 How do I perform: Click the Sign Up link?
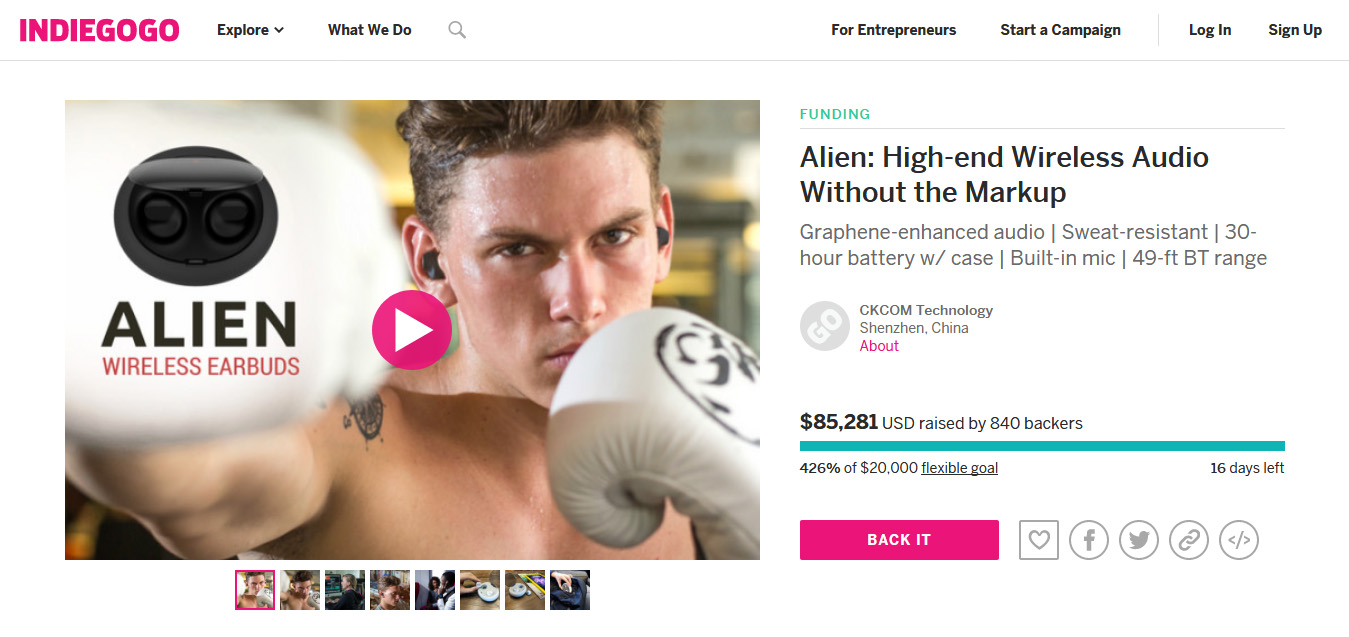1295,30
